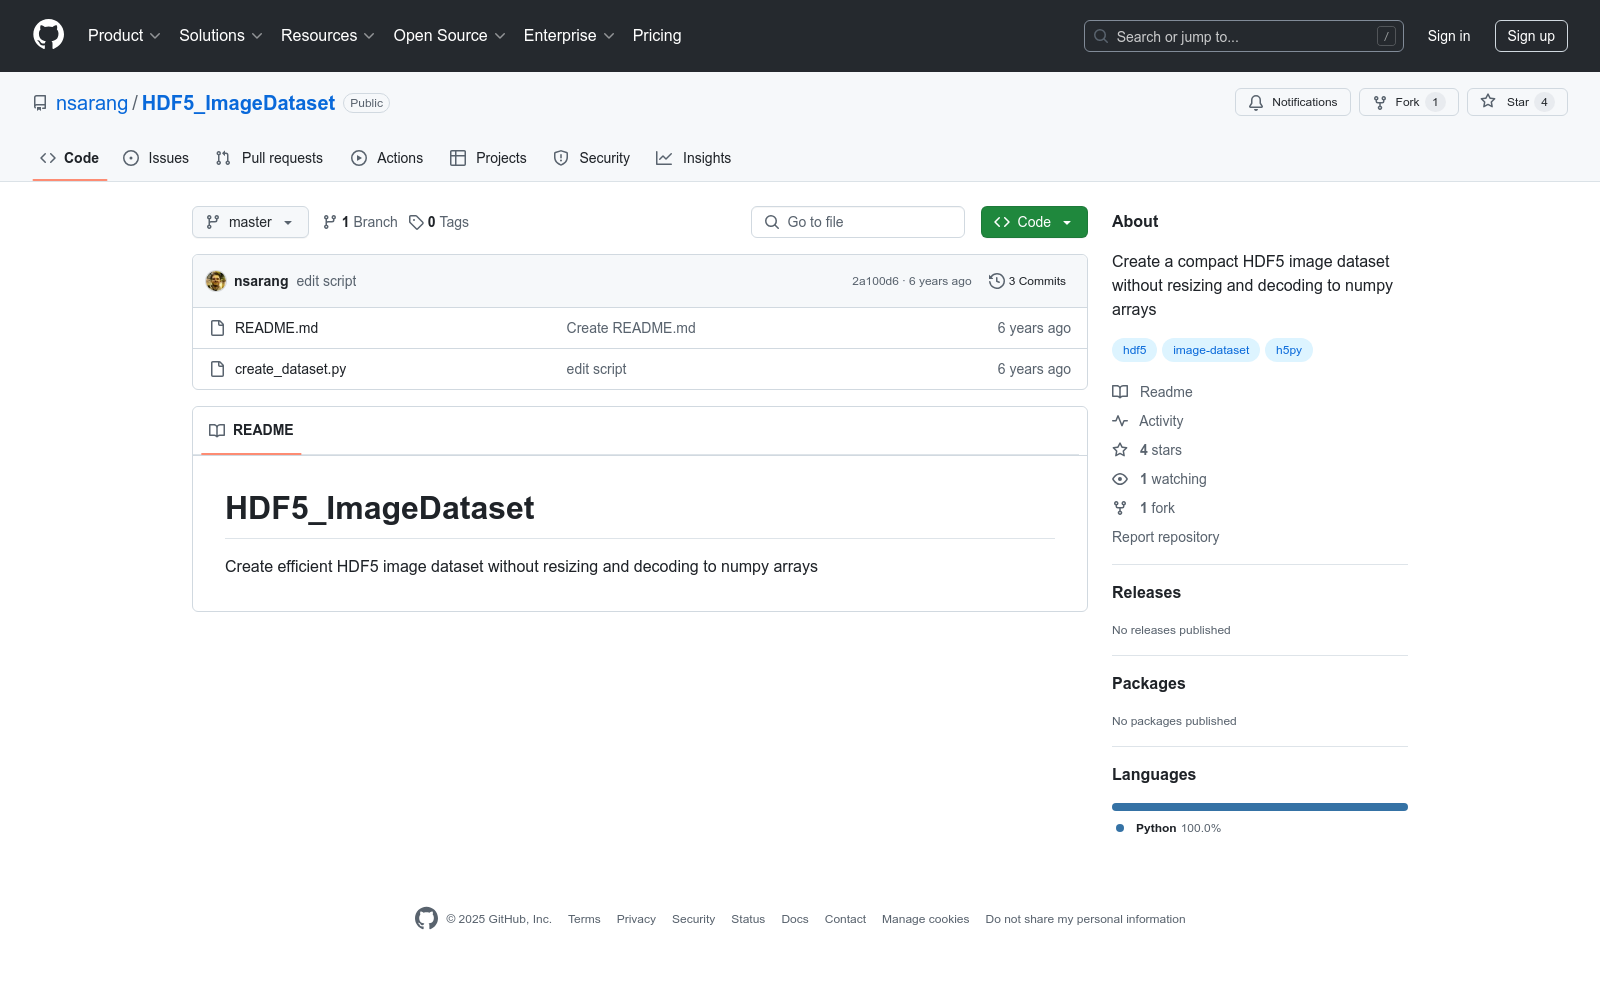Switch to the Actions tab
Image resolution: width=1600 pixels, height=1000 pixels.
tap(387, 158)
